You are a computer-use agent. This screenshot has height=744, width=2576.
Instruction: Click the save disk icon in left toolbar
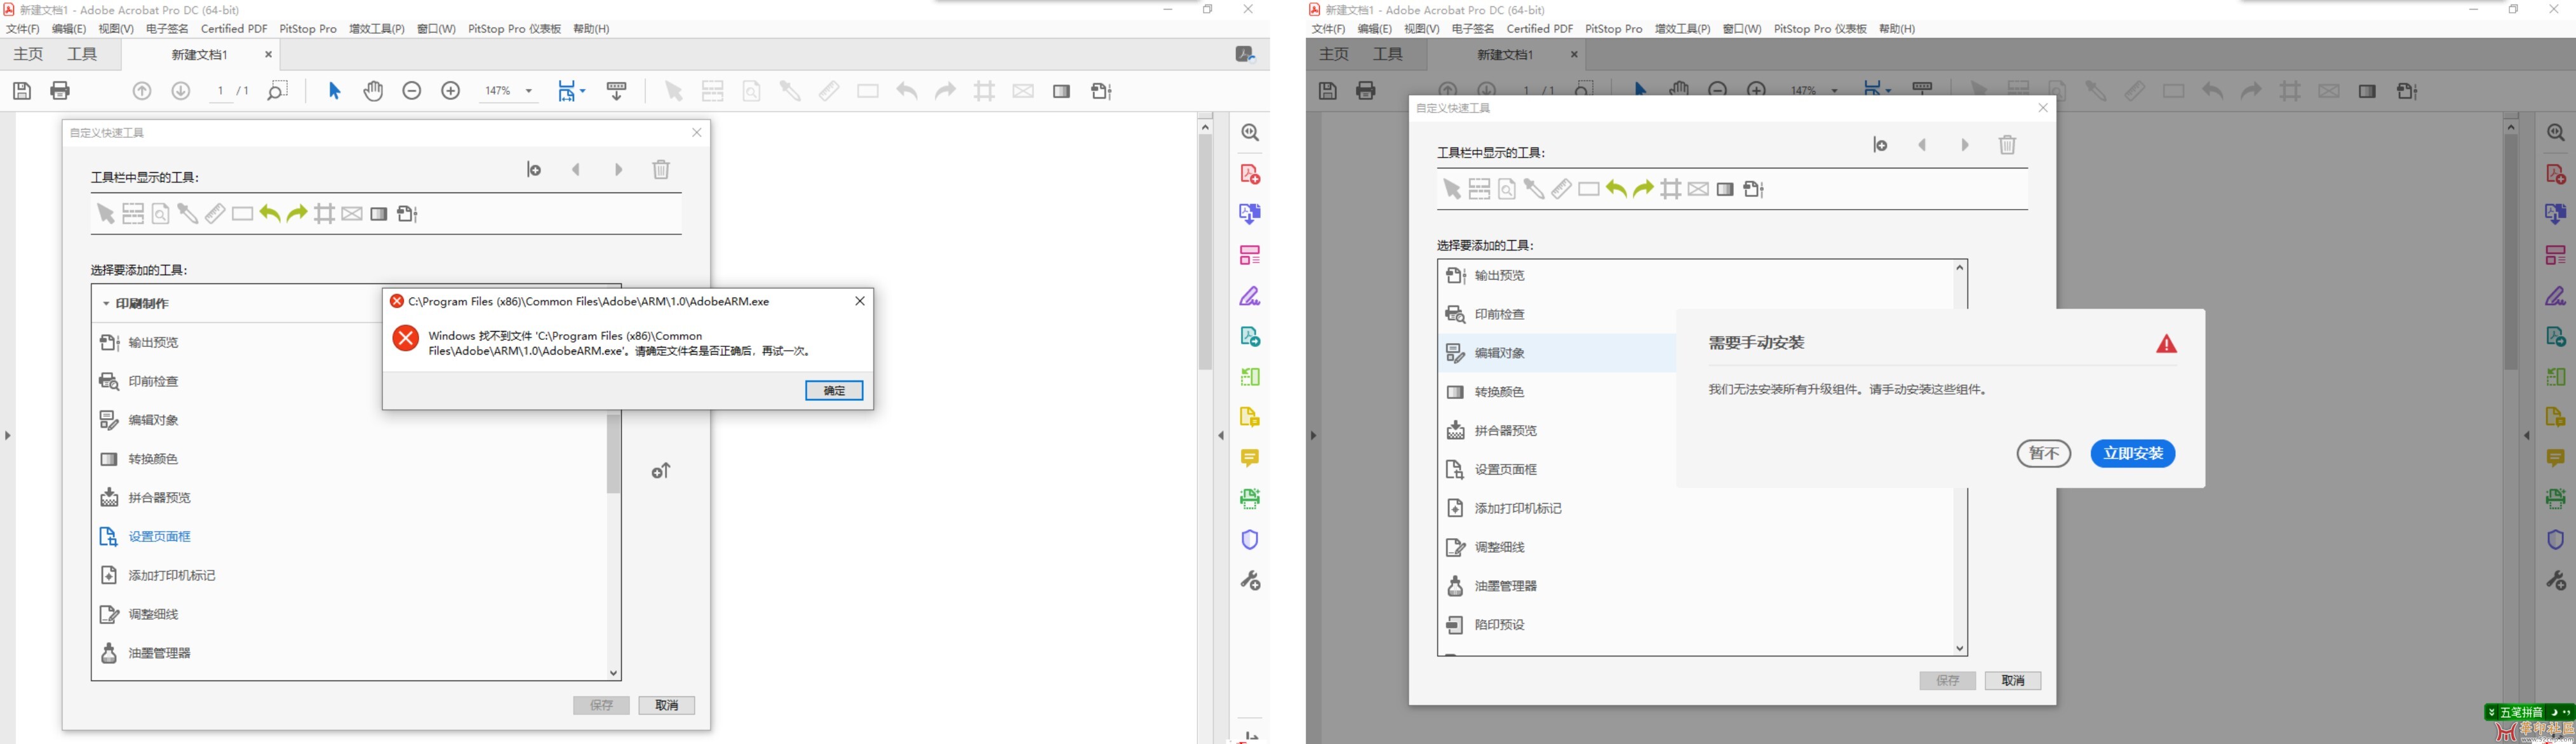pyautogui.click(x=22, y=91)
